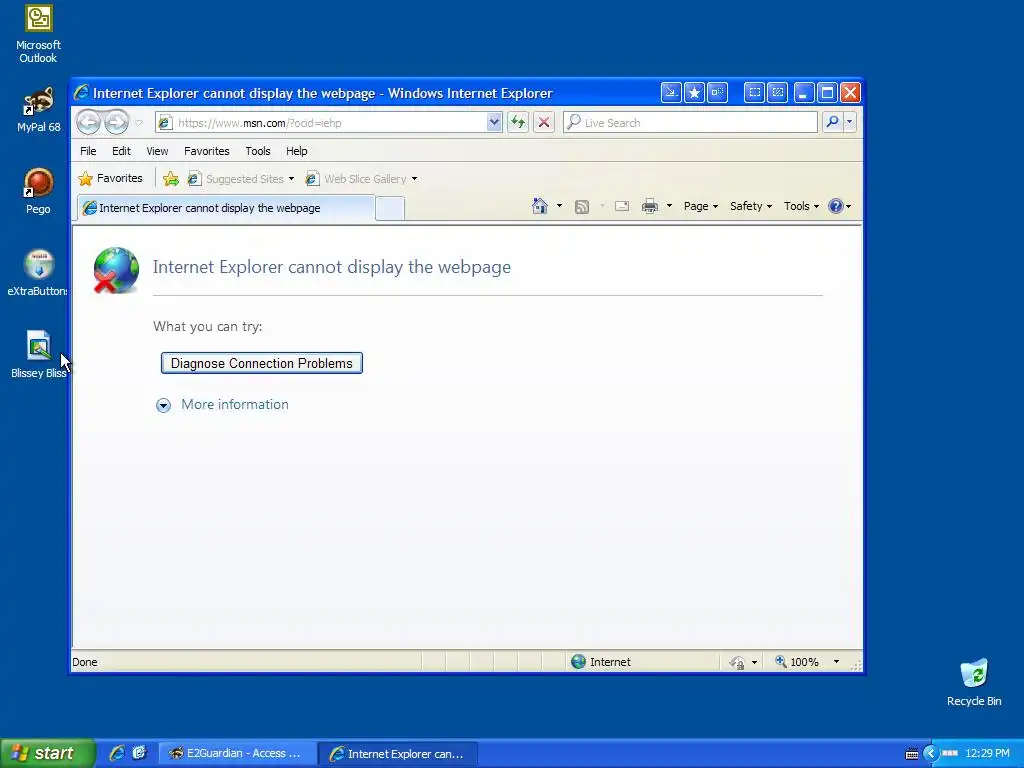
Task: Expand the Print options dropdown arrow
Action: pyautogui.click(x=669, y=206)
